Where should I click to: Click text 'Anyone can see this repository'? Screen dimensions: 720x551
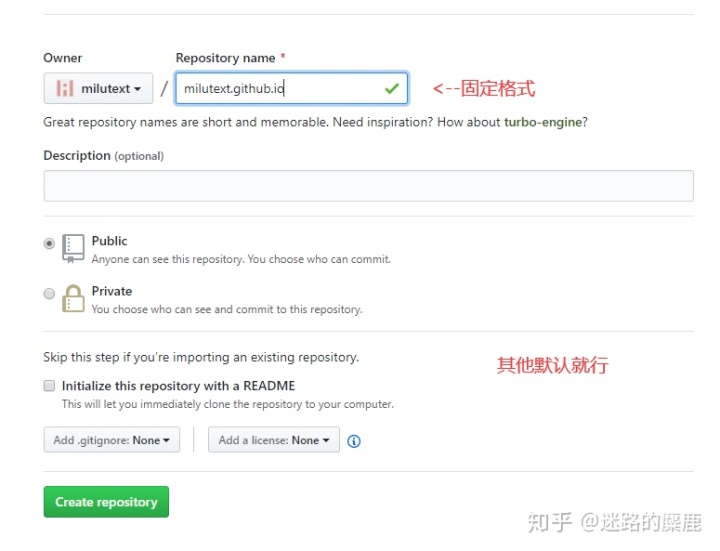168,259
